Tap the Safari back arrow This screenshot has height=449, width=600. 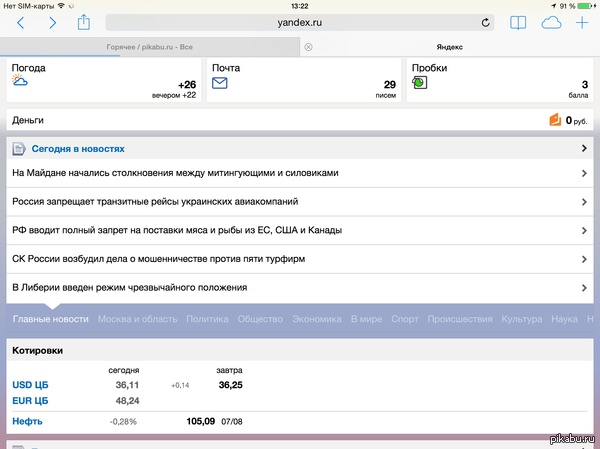[21, 22]
